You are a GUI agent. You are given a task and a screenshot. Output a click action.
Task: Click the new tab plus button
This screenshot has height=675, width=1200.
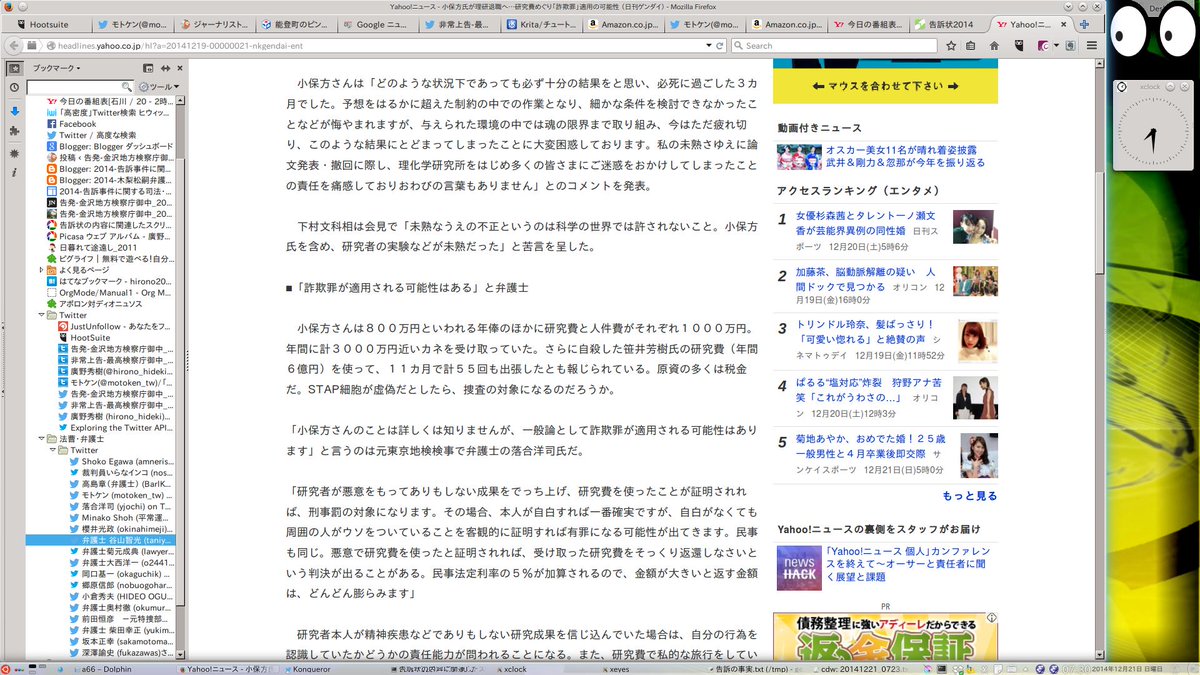pyautogui.click(x=1085, y=23)
